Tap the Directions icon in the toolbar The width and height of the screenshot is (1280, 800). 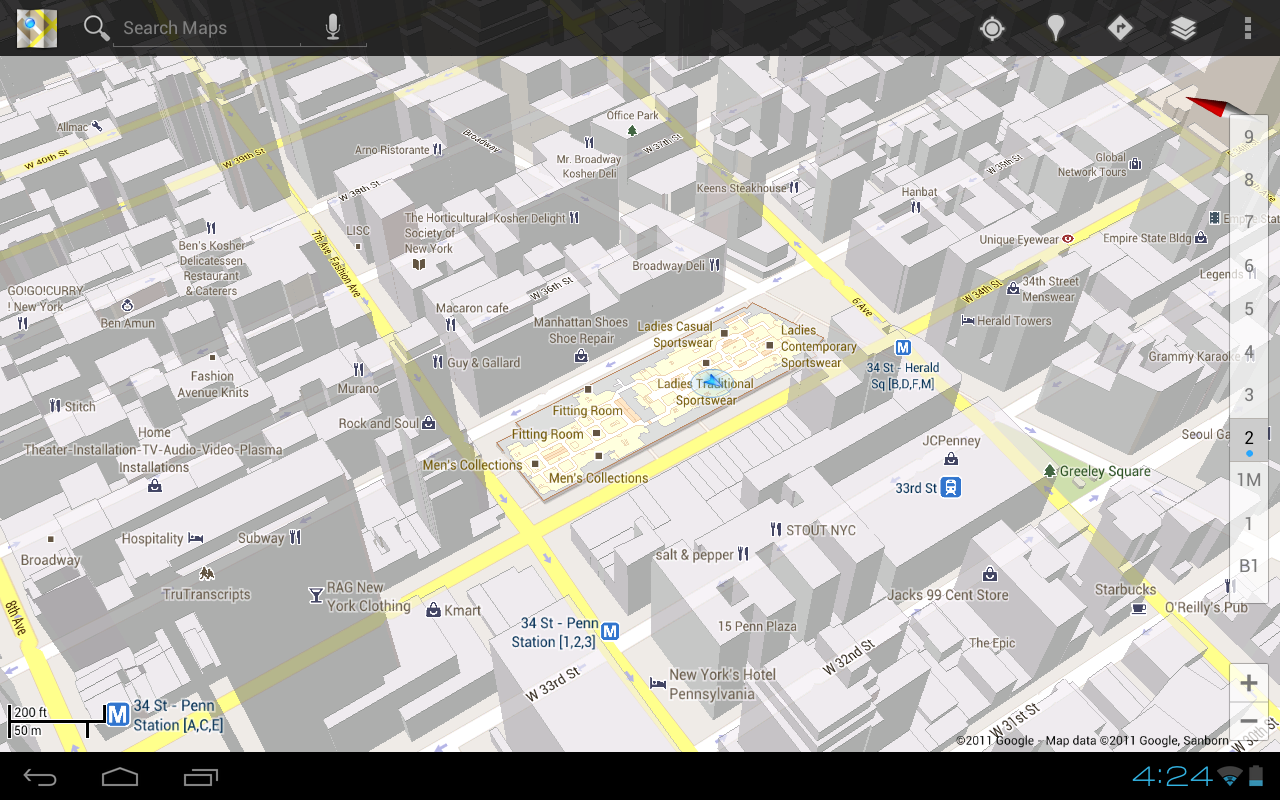[1119, 29]
